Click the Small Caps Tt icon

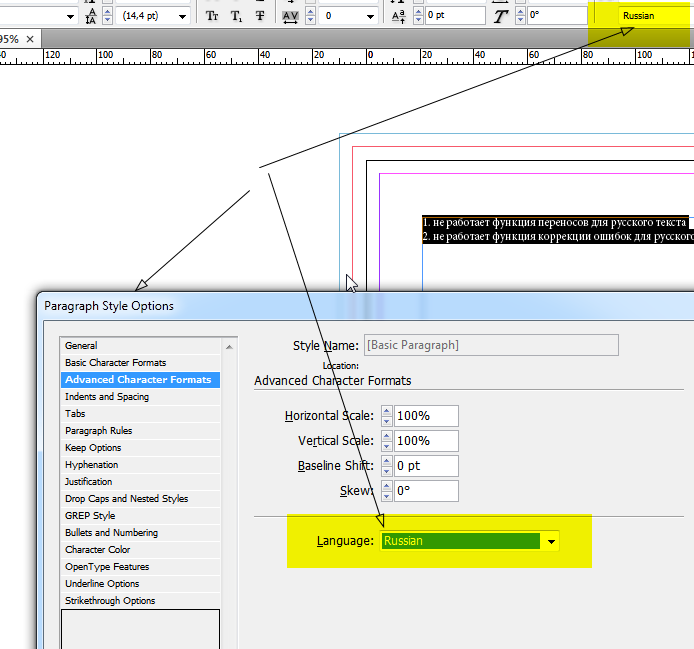212,16
